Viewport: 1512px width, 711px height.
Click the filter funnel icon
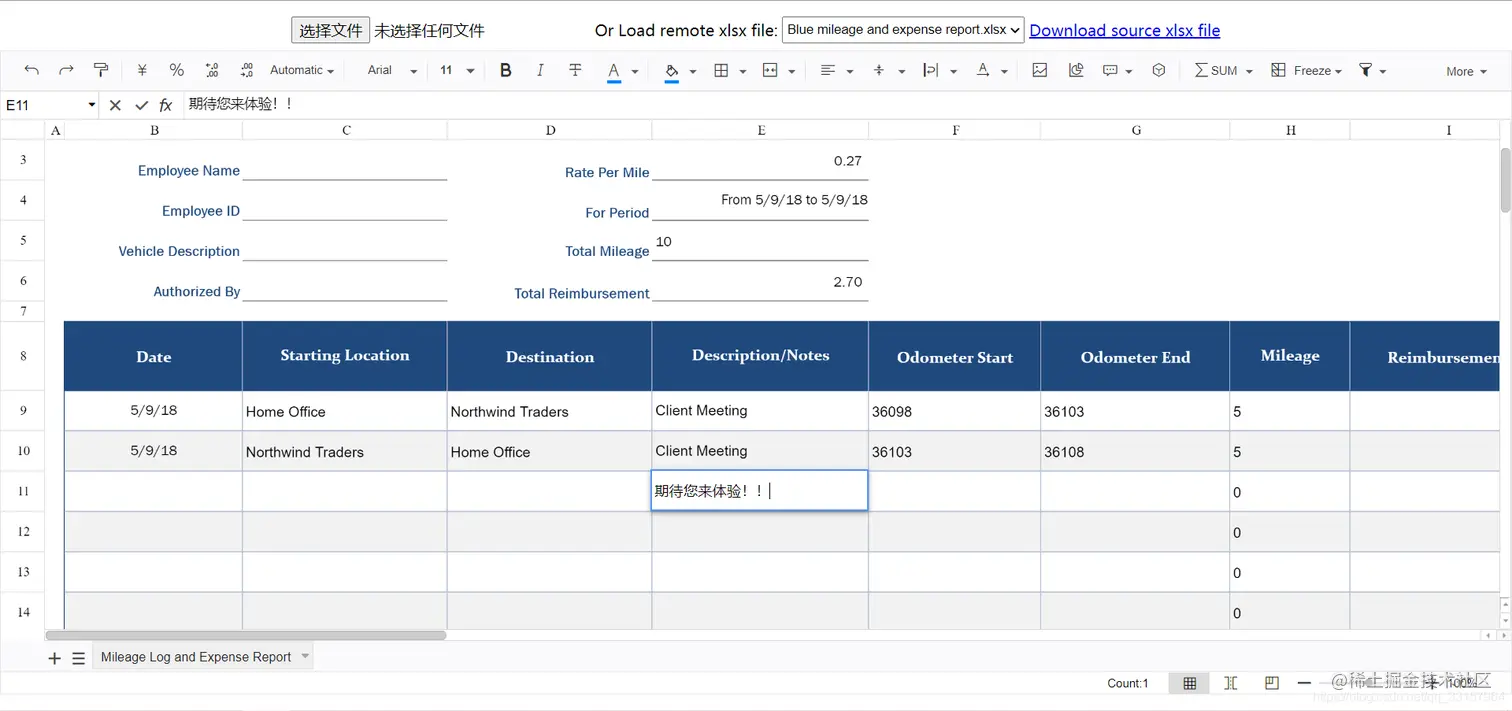pyautogui.click(x=1365, y=70)
